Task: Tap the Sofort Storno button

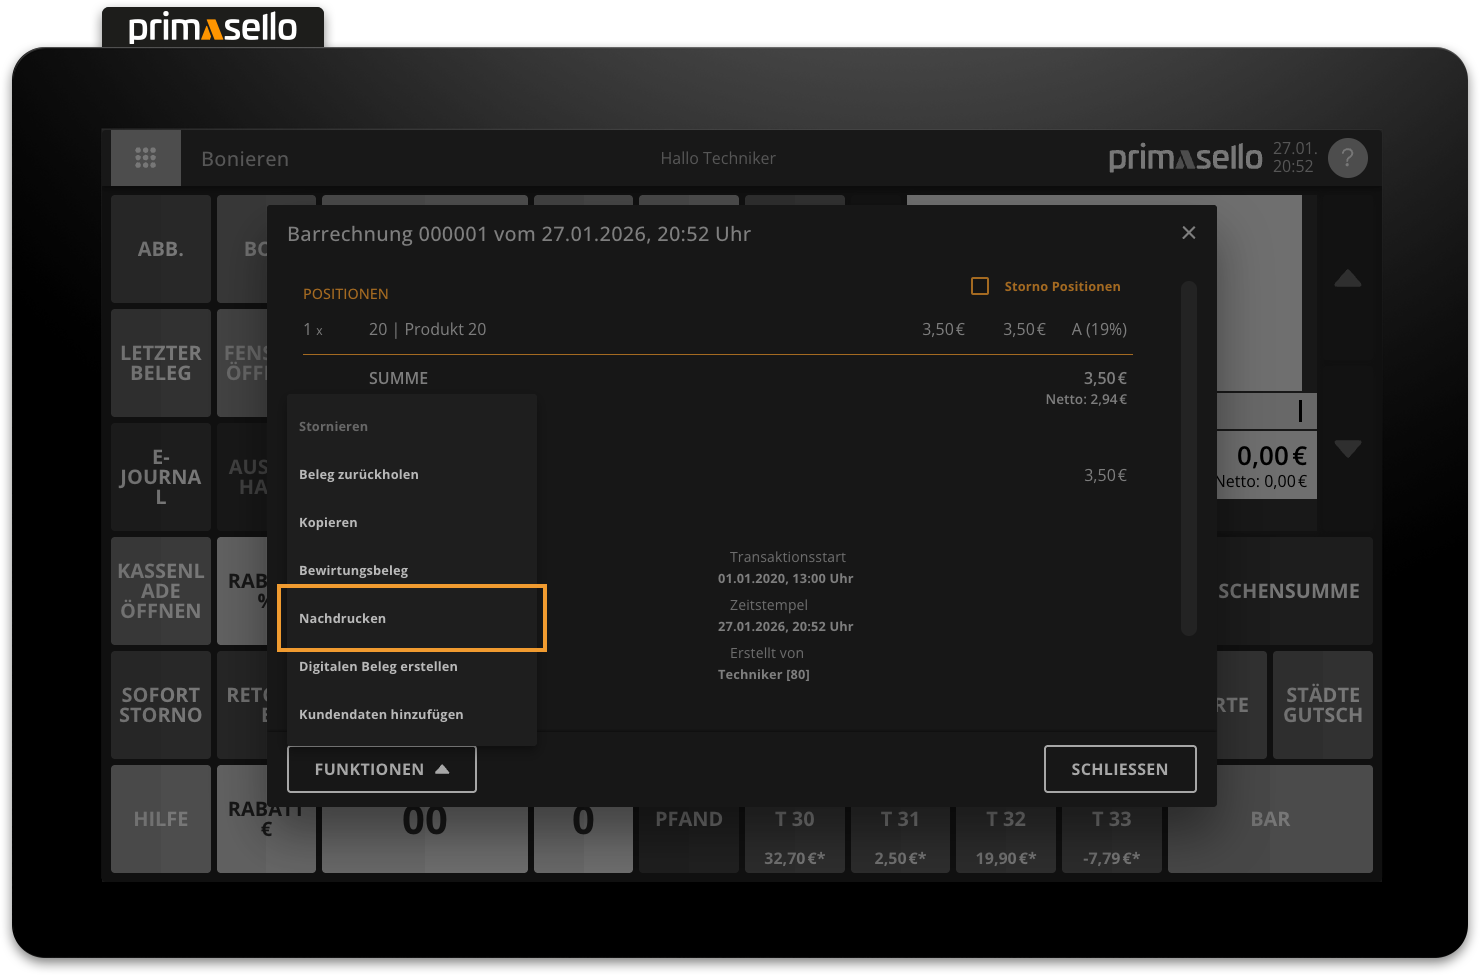Action: [x=161, y=705]
